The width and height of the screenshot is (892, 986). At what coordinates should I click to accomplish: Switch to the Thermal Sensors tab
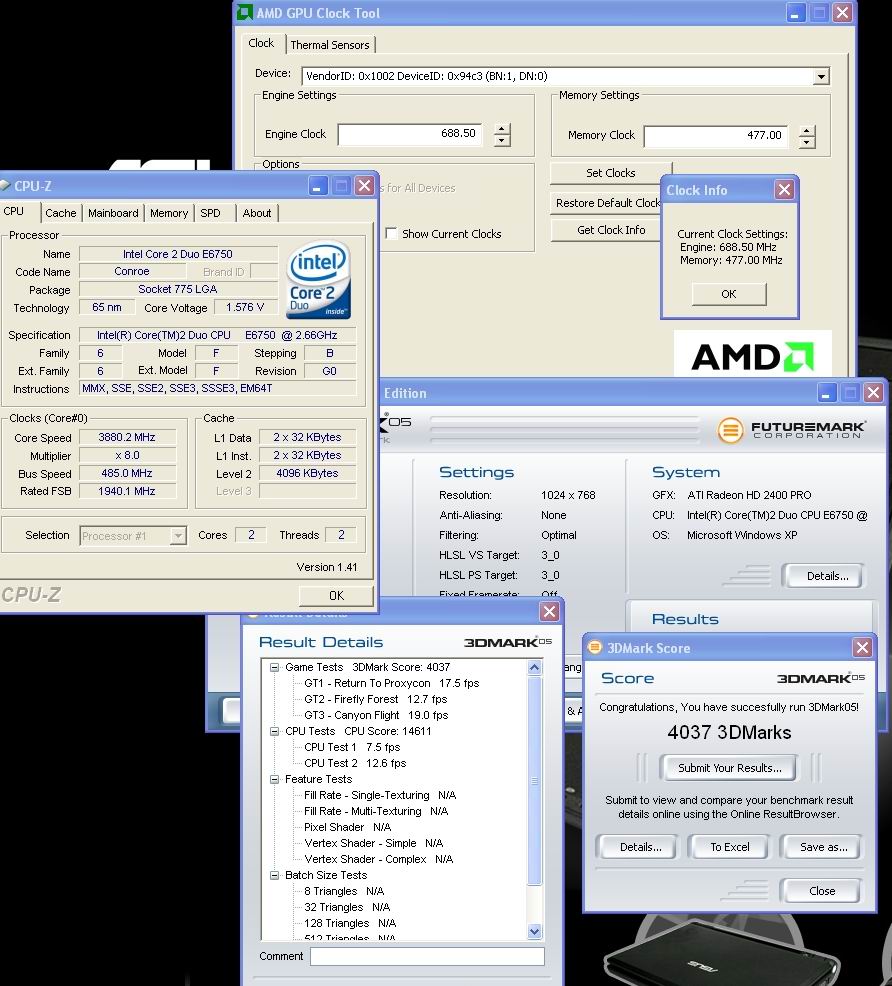click(x=330, y=45)
